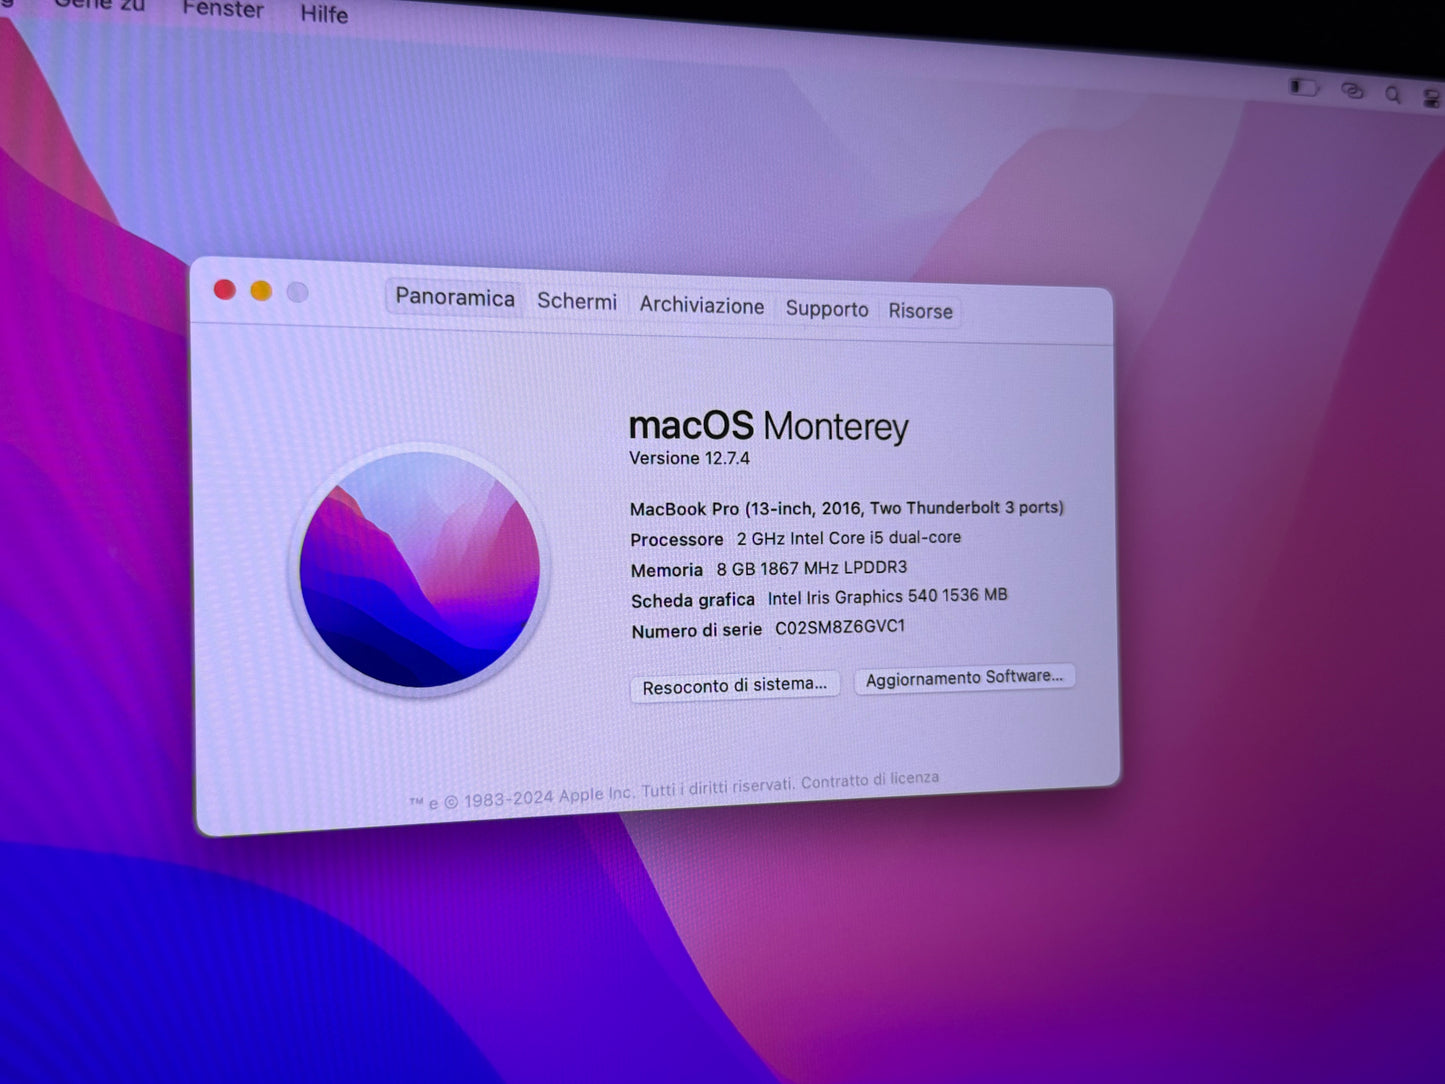Click the MacBook Pro 13-inch 2016 model line
This screenshot has width=1445, height=1084.
click(x=847, y=508)
